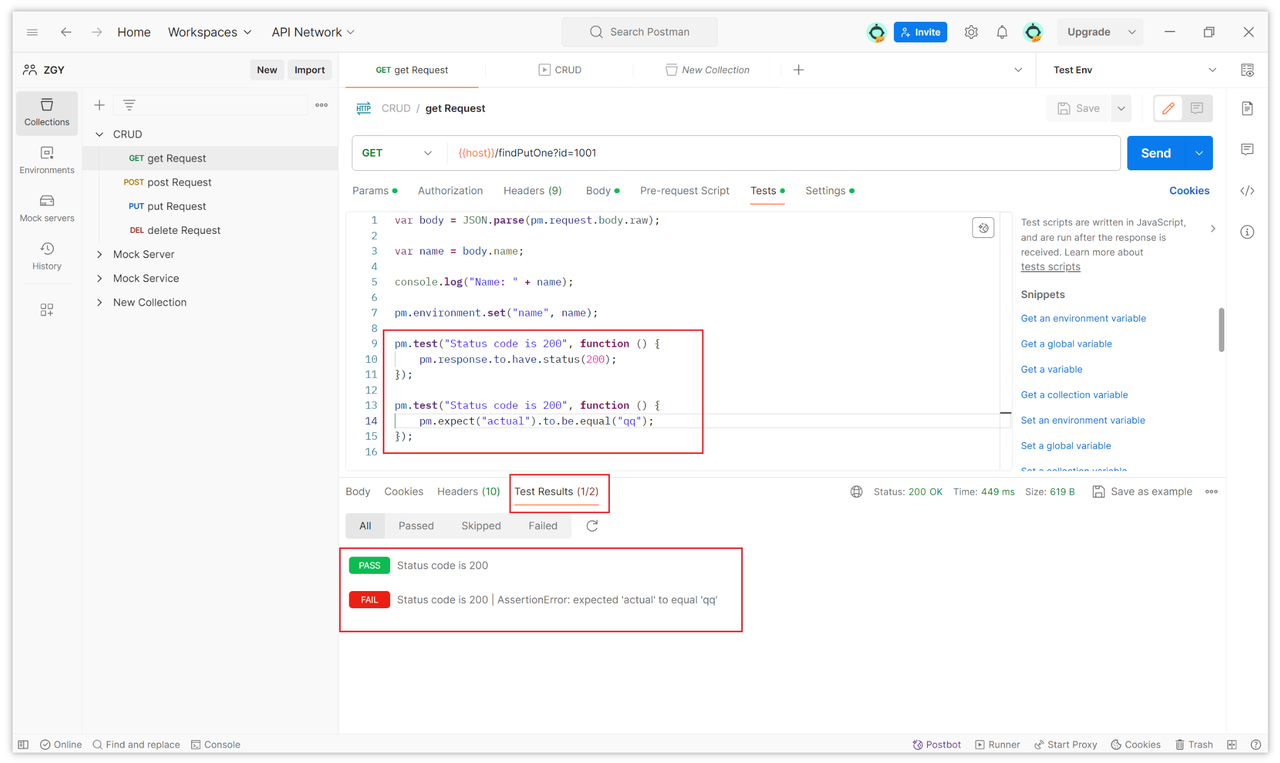Open the request info icon
This screenshot has height=763, width=1280.
coord(1247,232)
